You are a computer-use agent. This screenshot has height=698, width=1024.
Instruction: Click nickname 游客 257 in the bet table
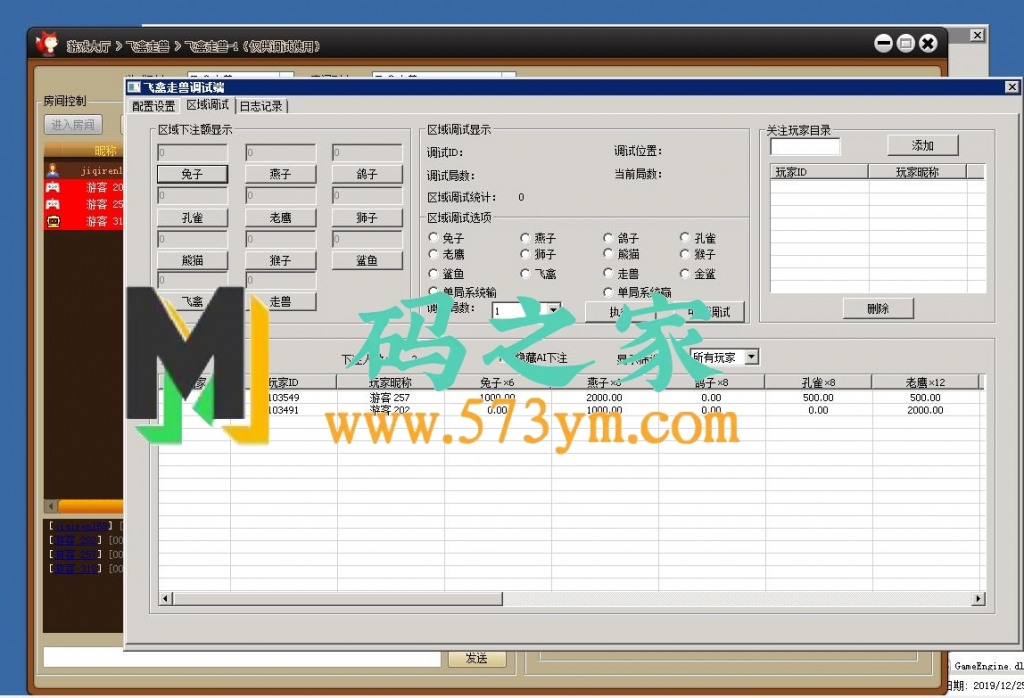point(390,397)
